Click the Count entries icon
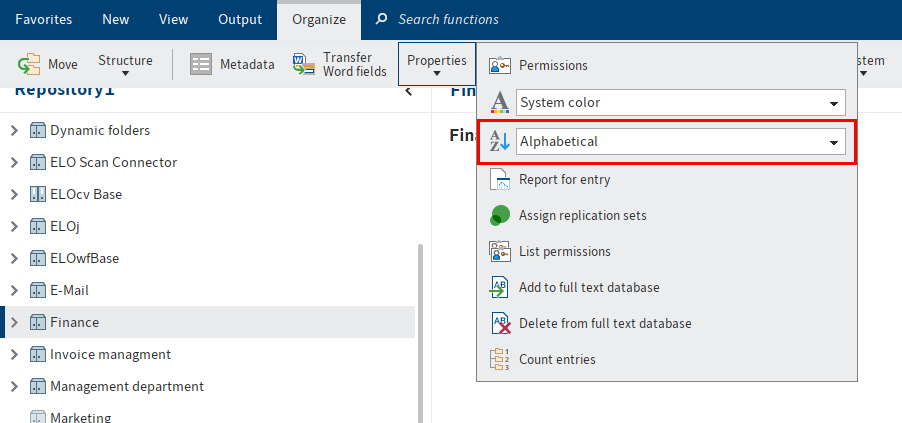 500,360
